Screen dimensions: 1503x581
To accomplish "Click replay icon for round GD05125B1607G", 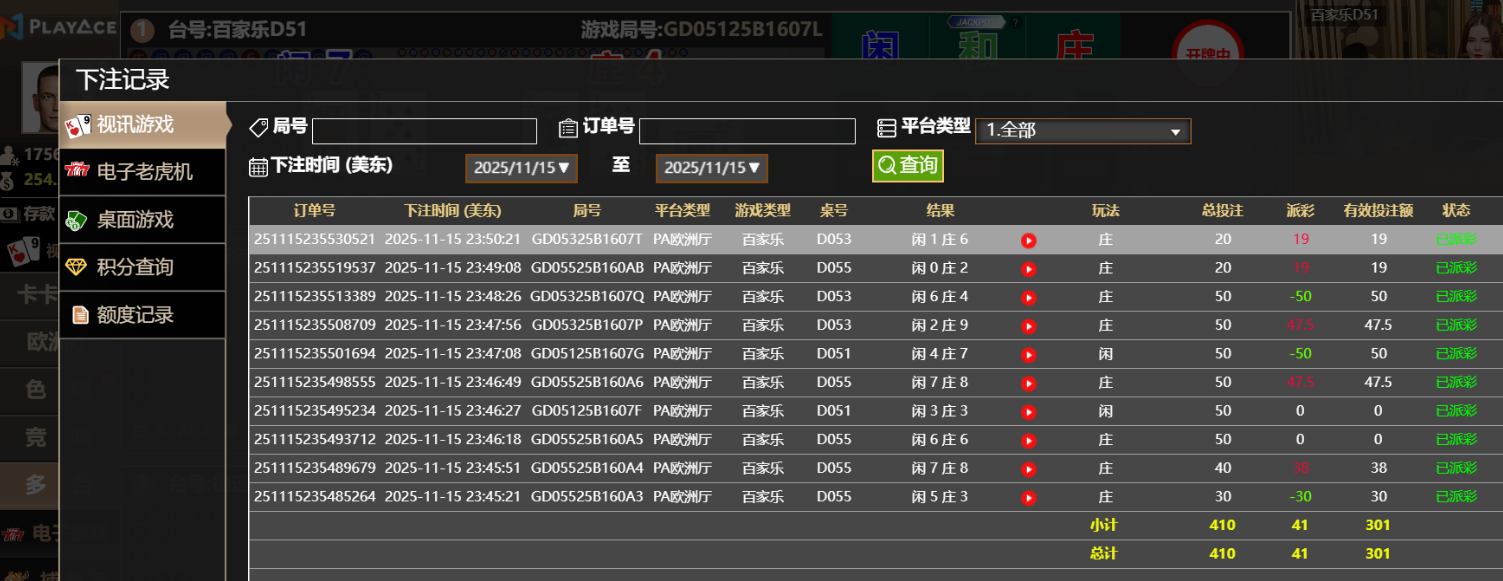I will (1028, 354).
